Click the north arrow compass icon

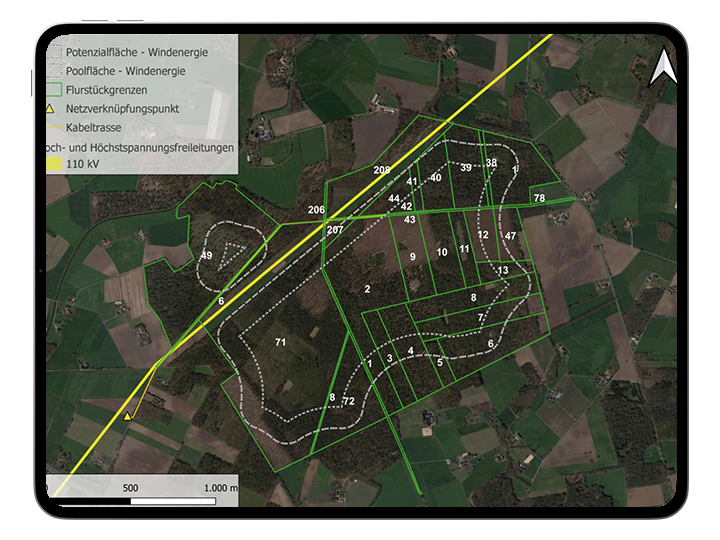click(x=661, y=69)
